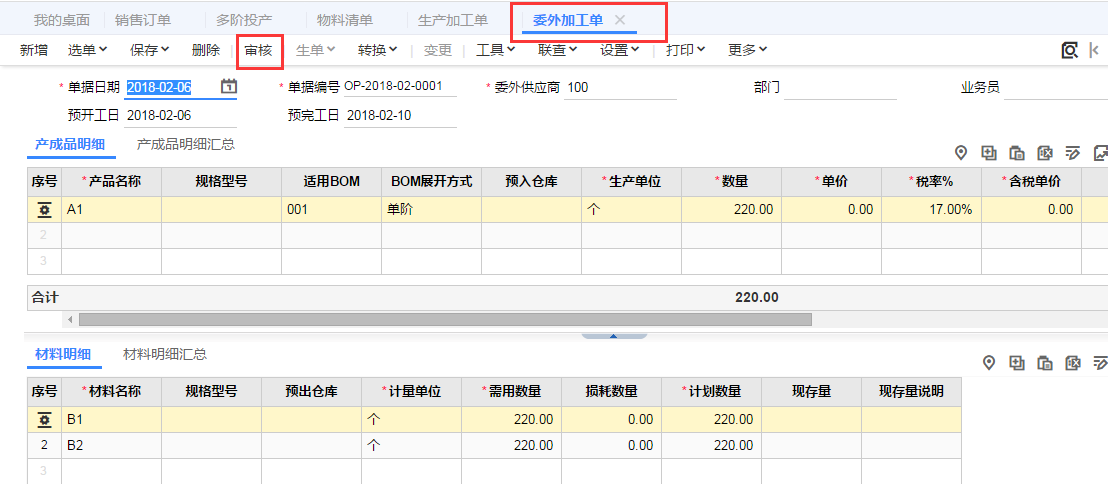Click the 新增 button
This screenshot has width=1108, height=484.
coord(33,50)
